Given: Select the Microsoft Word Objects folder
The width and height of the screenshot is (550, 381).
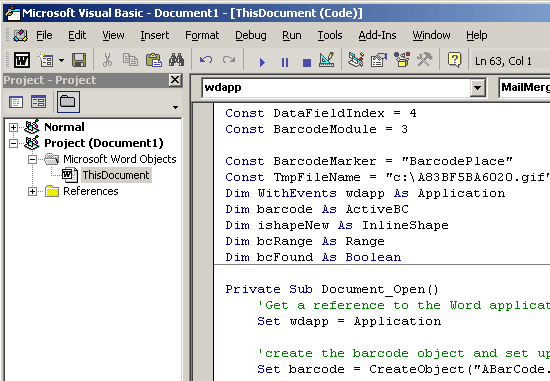Looking at the screenshot, I should coord(120,159).
